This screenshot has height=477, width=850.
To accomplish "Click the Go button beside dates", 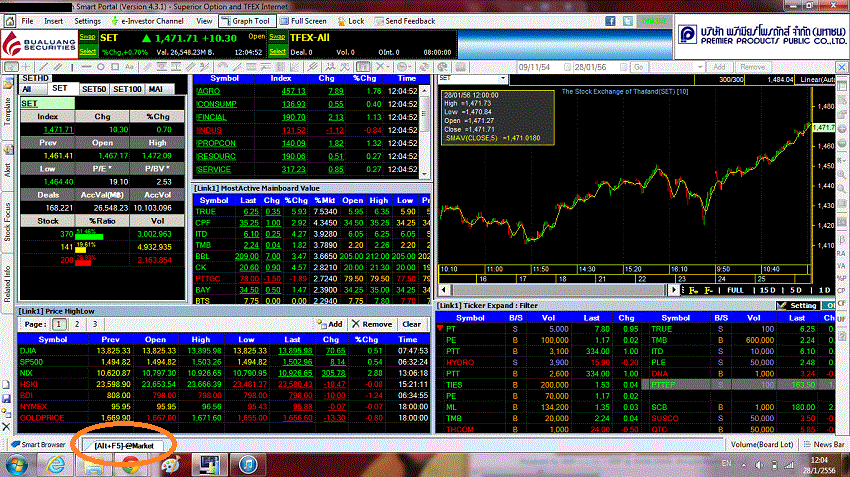I will (639, 67).
